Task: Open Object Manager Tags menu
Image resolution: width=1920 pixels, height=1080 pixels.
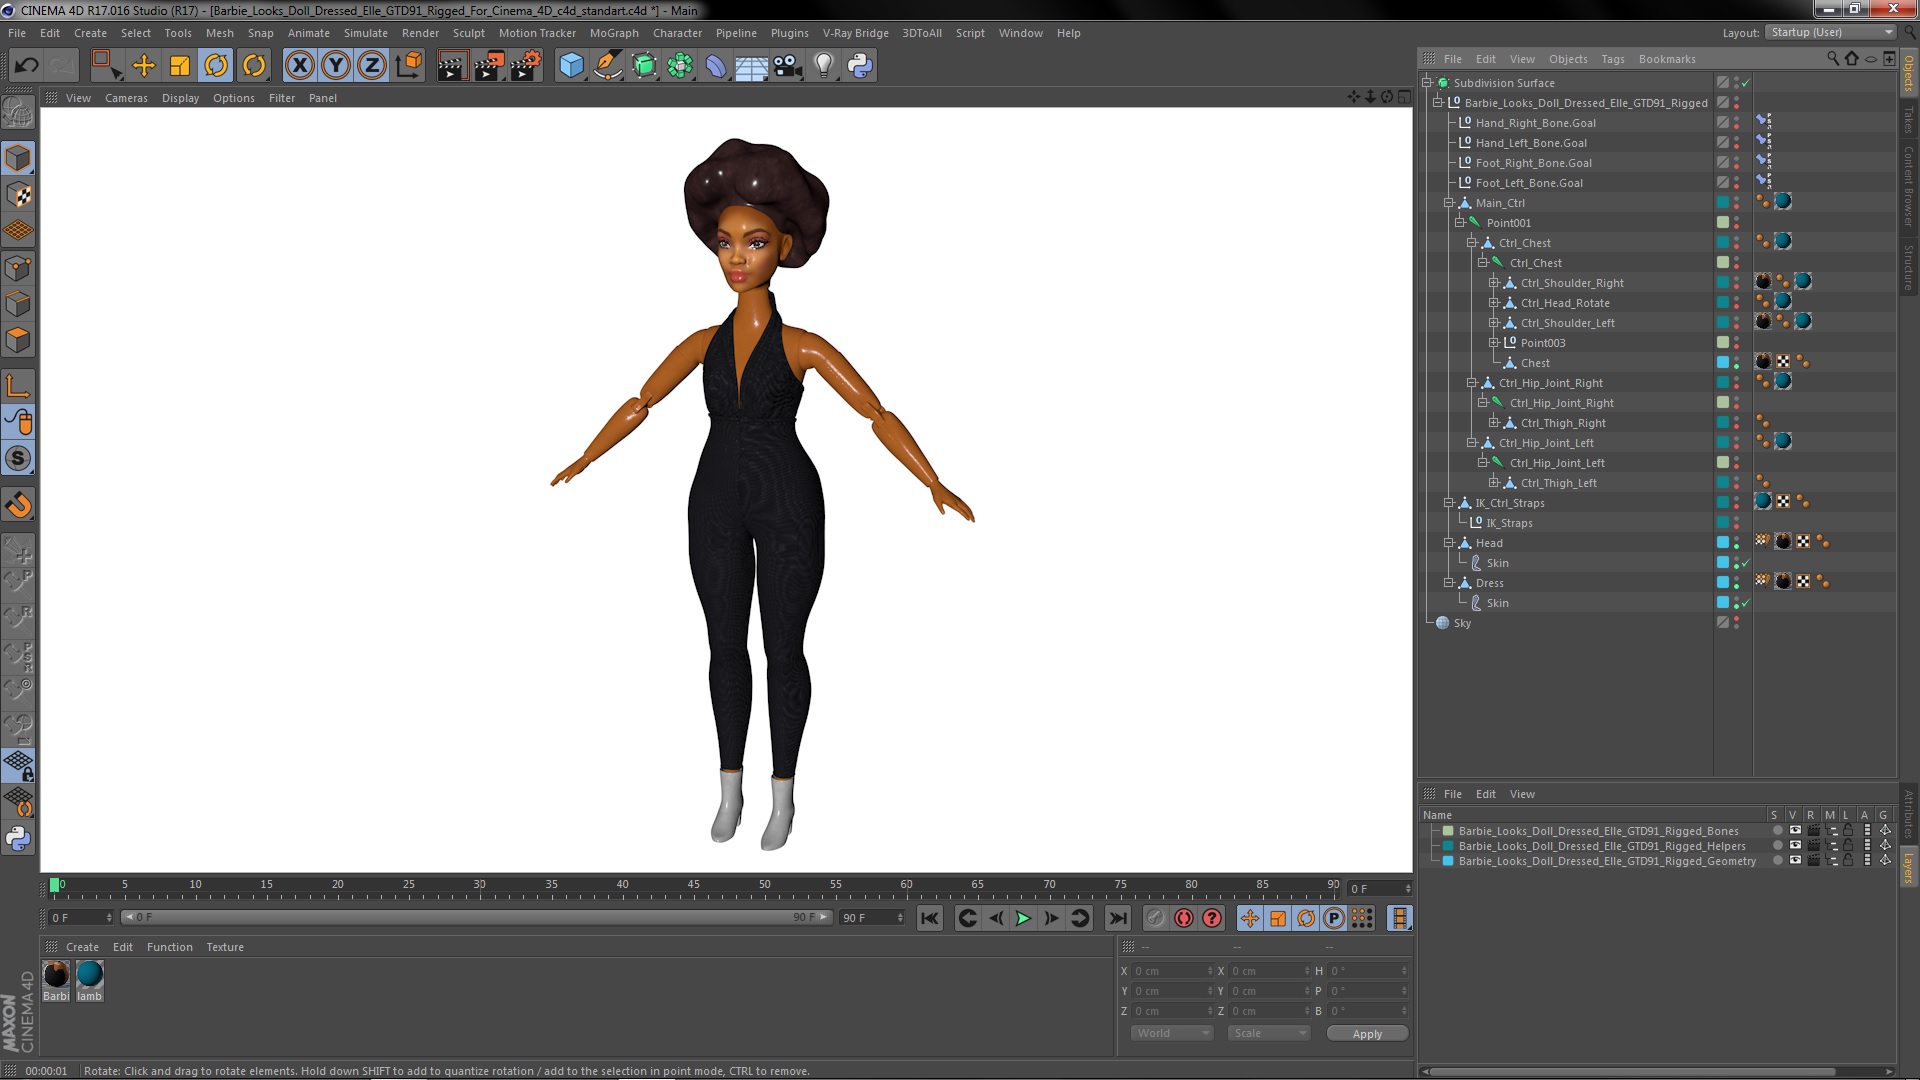Action: point(1612,59)
